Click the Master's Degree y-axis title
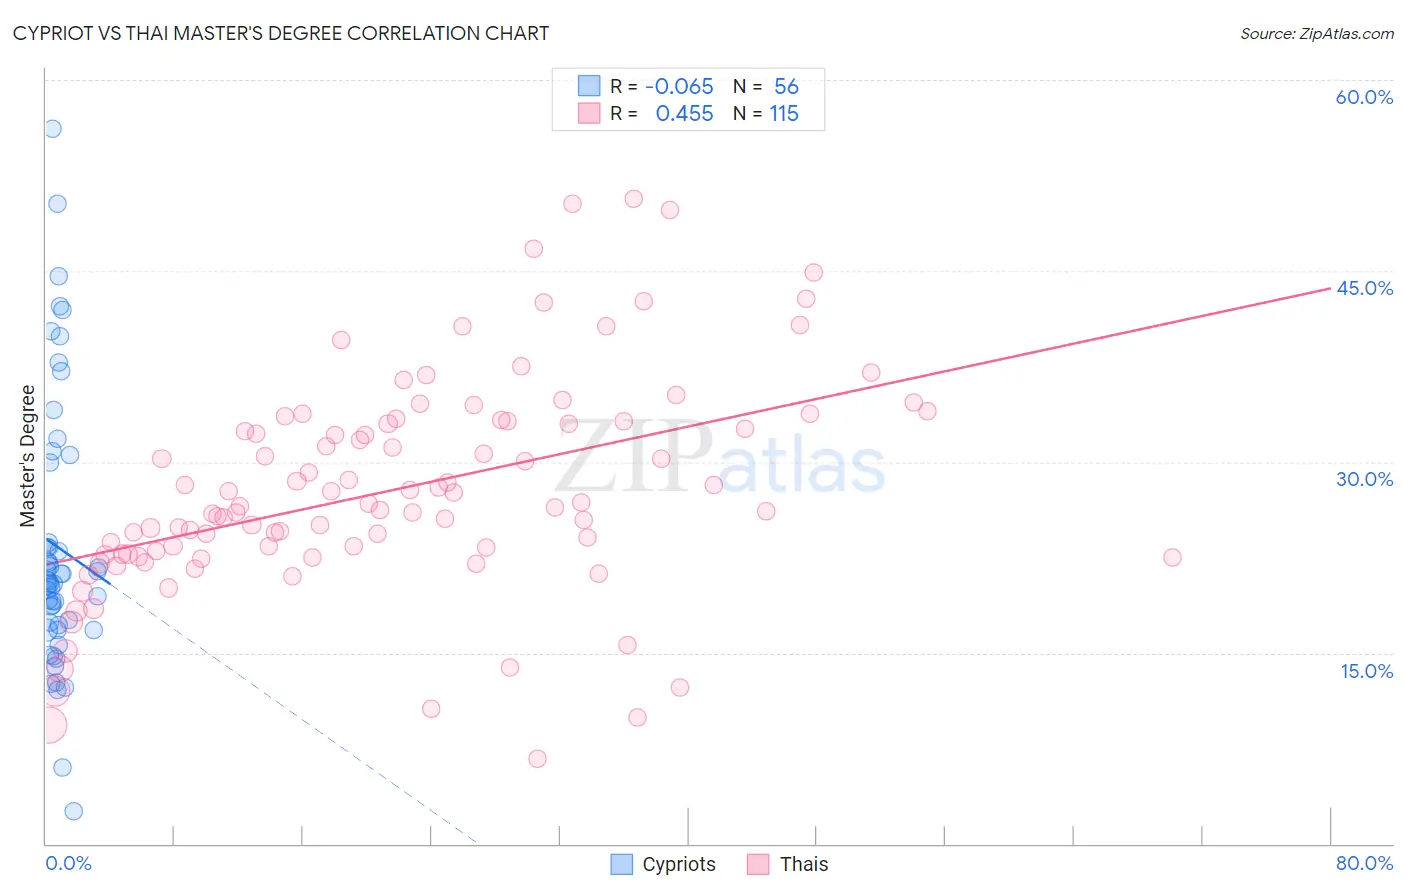 pyautogui.click(x=28, y=456)
